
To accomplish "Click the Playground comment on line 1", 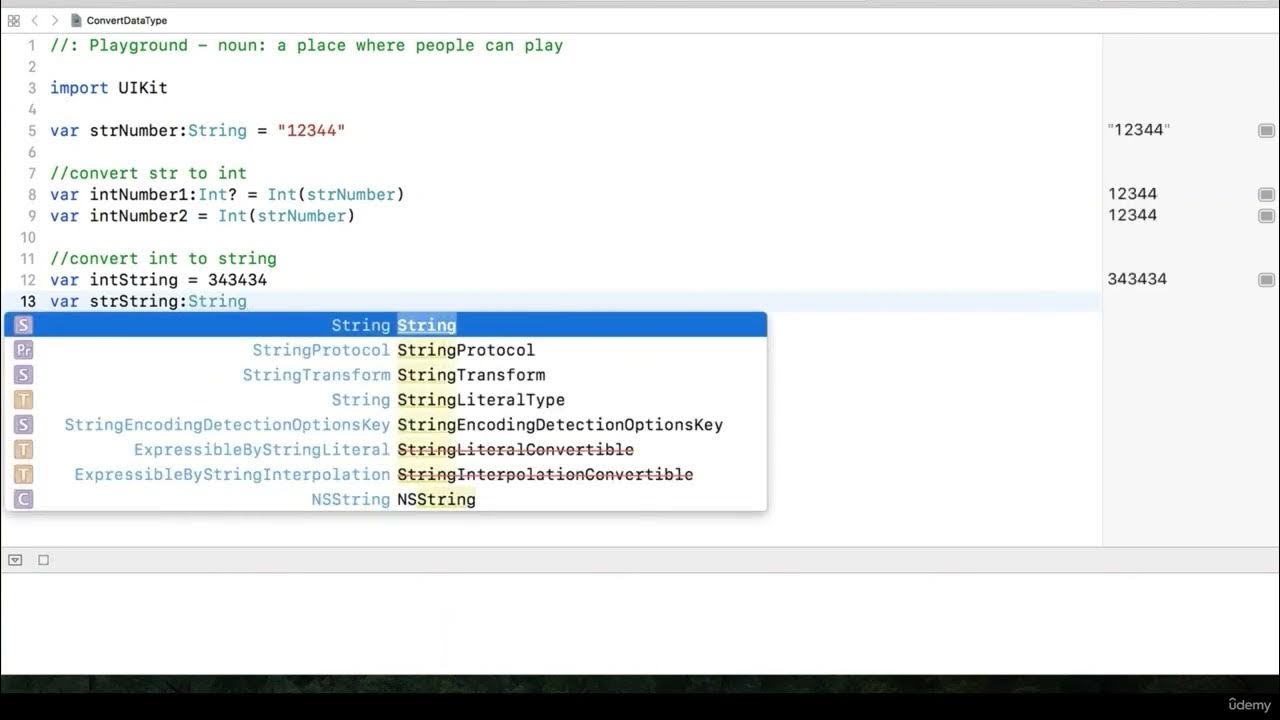I will tap(307, 46).
